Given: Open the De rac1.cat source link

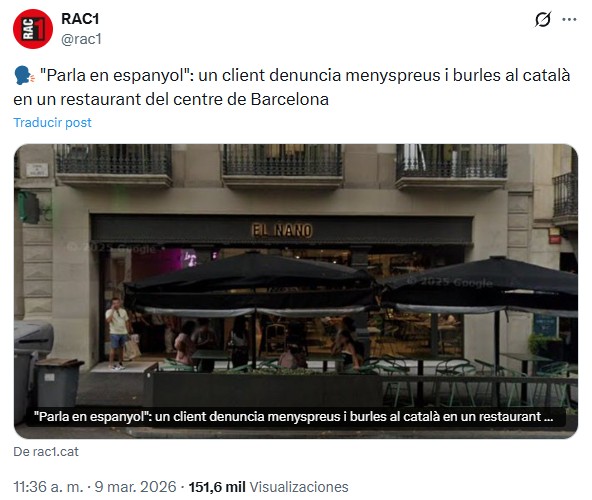Looking at the screenshot, I should (x=46, y=451).
